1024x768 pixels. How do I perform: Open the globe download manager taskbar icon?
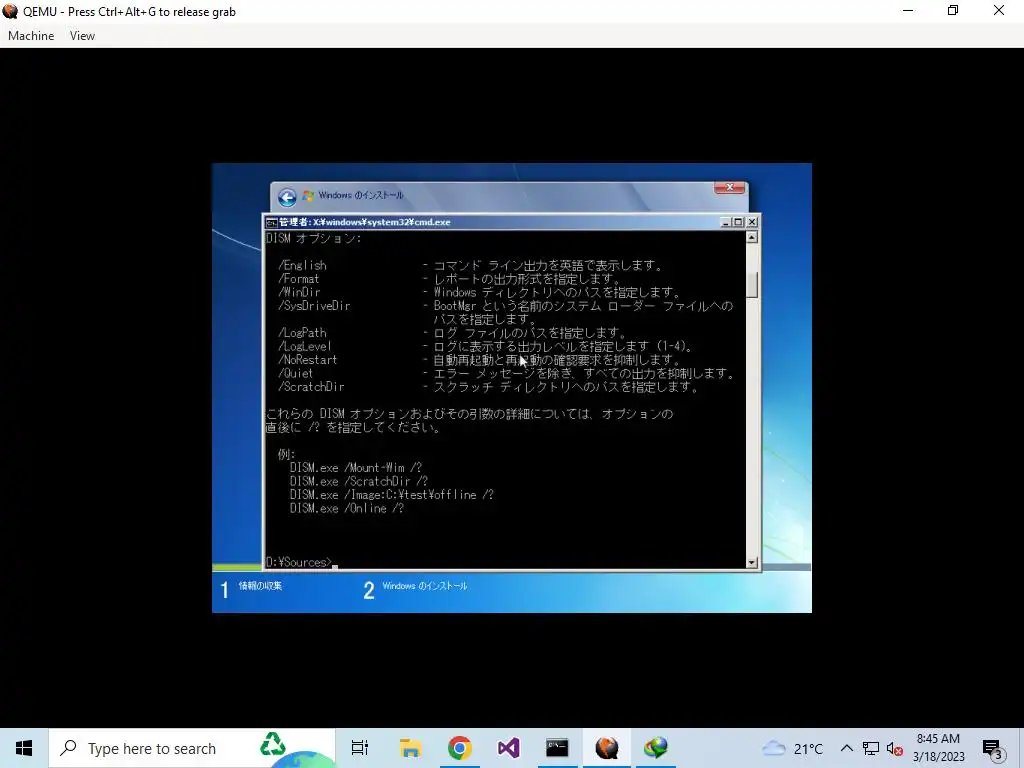click(x=656, y=748)
